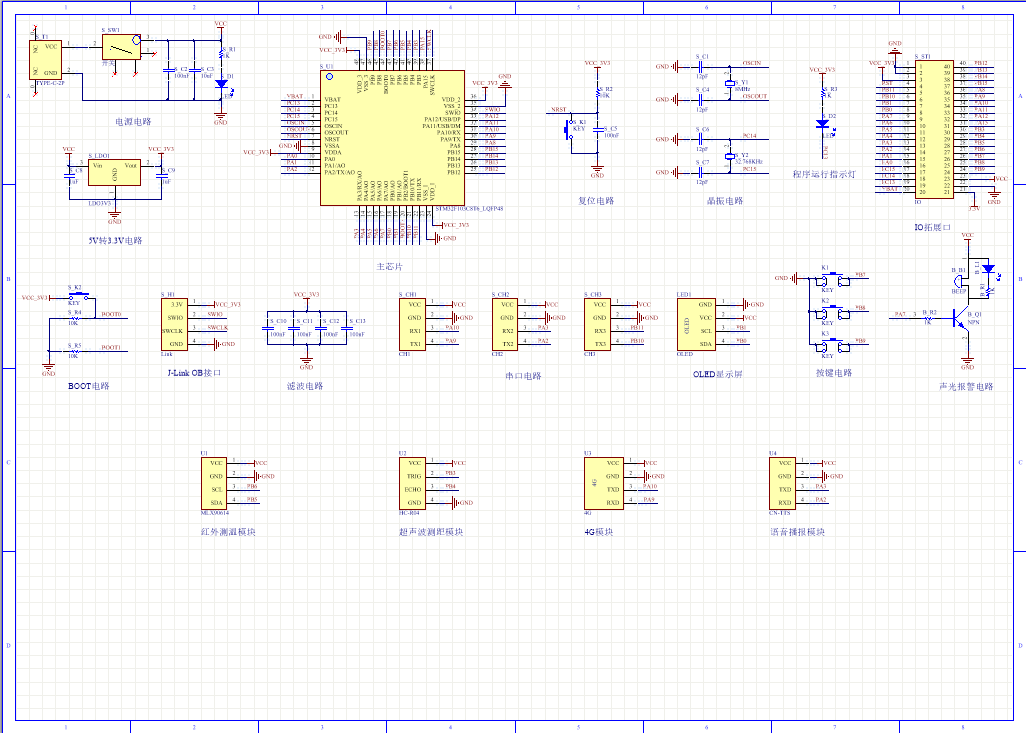Click the '主芯片' section title
This screenshot has height=733, width=1026.
click(x=389, y=267)
